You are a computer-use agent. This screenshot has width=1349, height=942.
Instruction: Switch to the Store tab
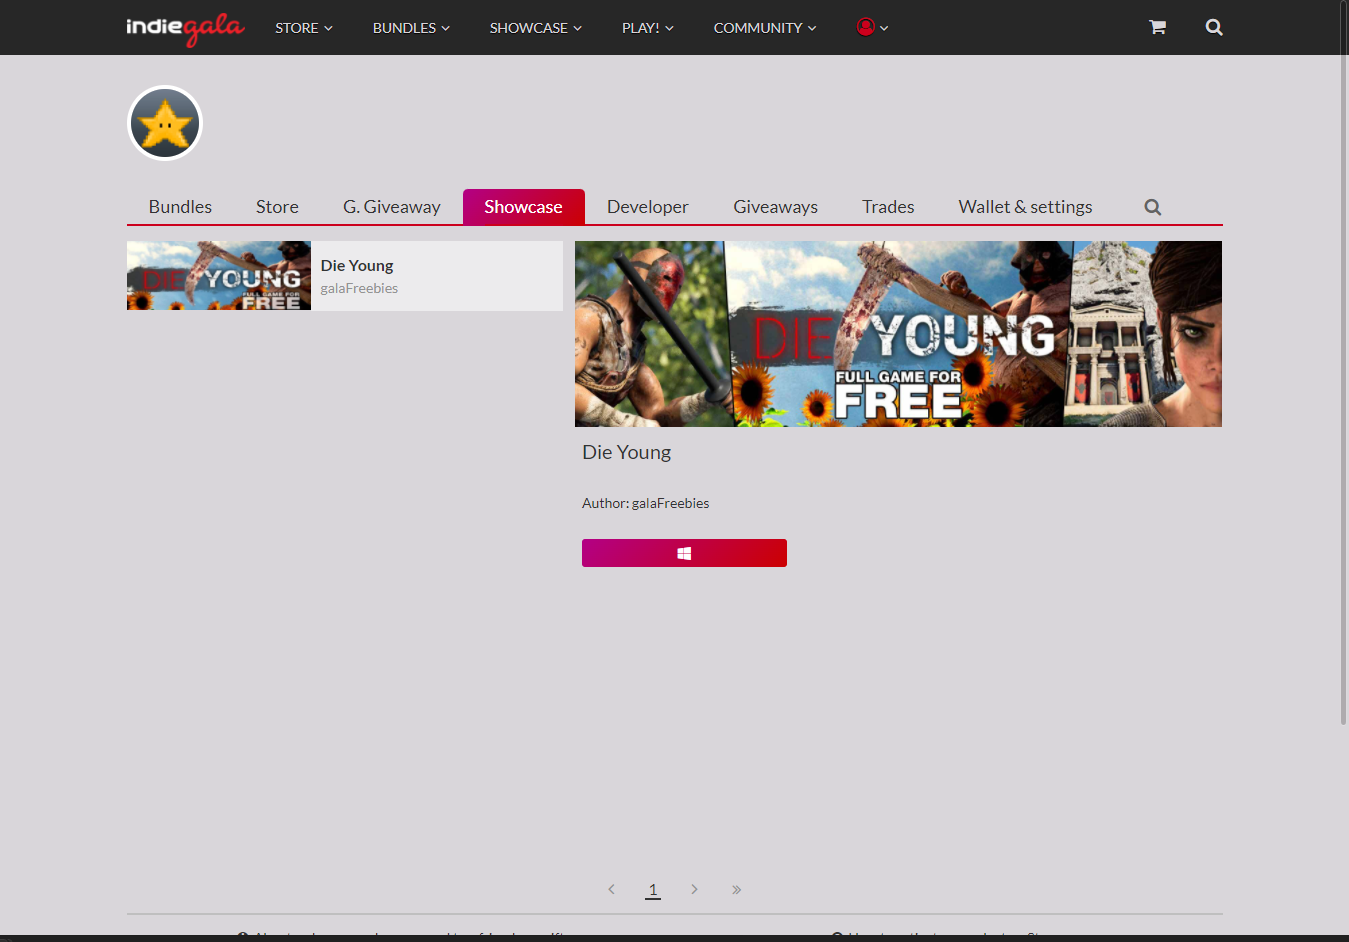click(x=277, y=207)
